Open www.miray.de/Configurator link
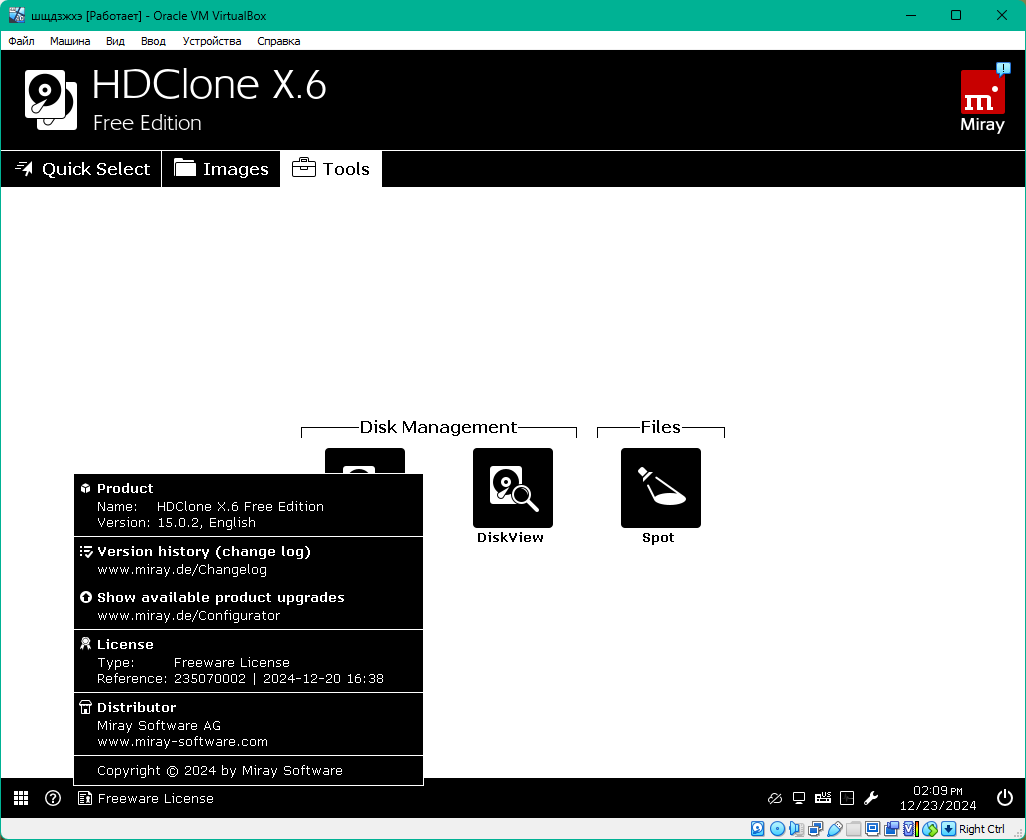The height and width of the screenshot is (840, 1026). pyautogui.click(x=188, y=616)
